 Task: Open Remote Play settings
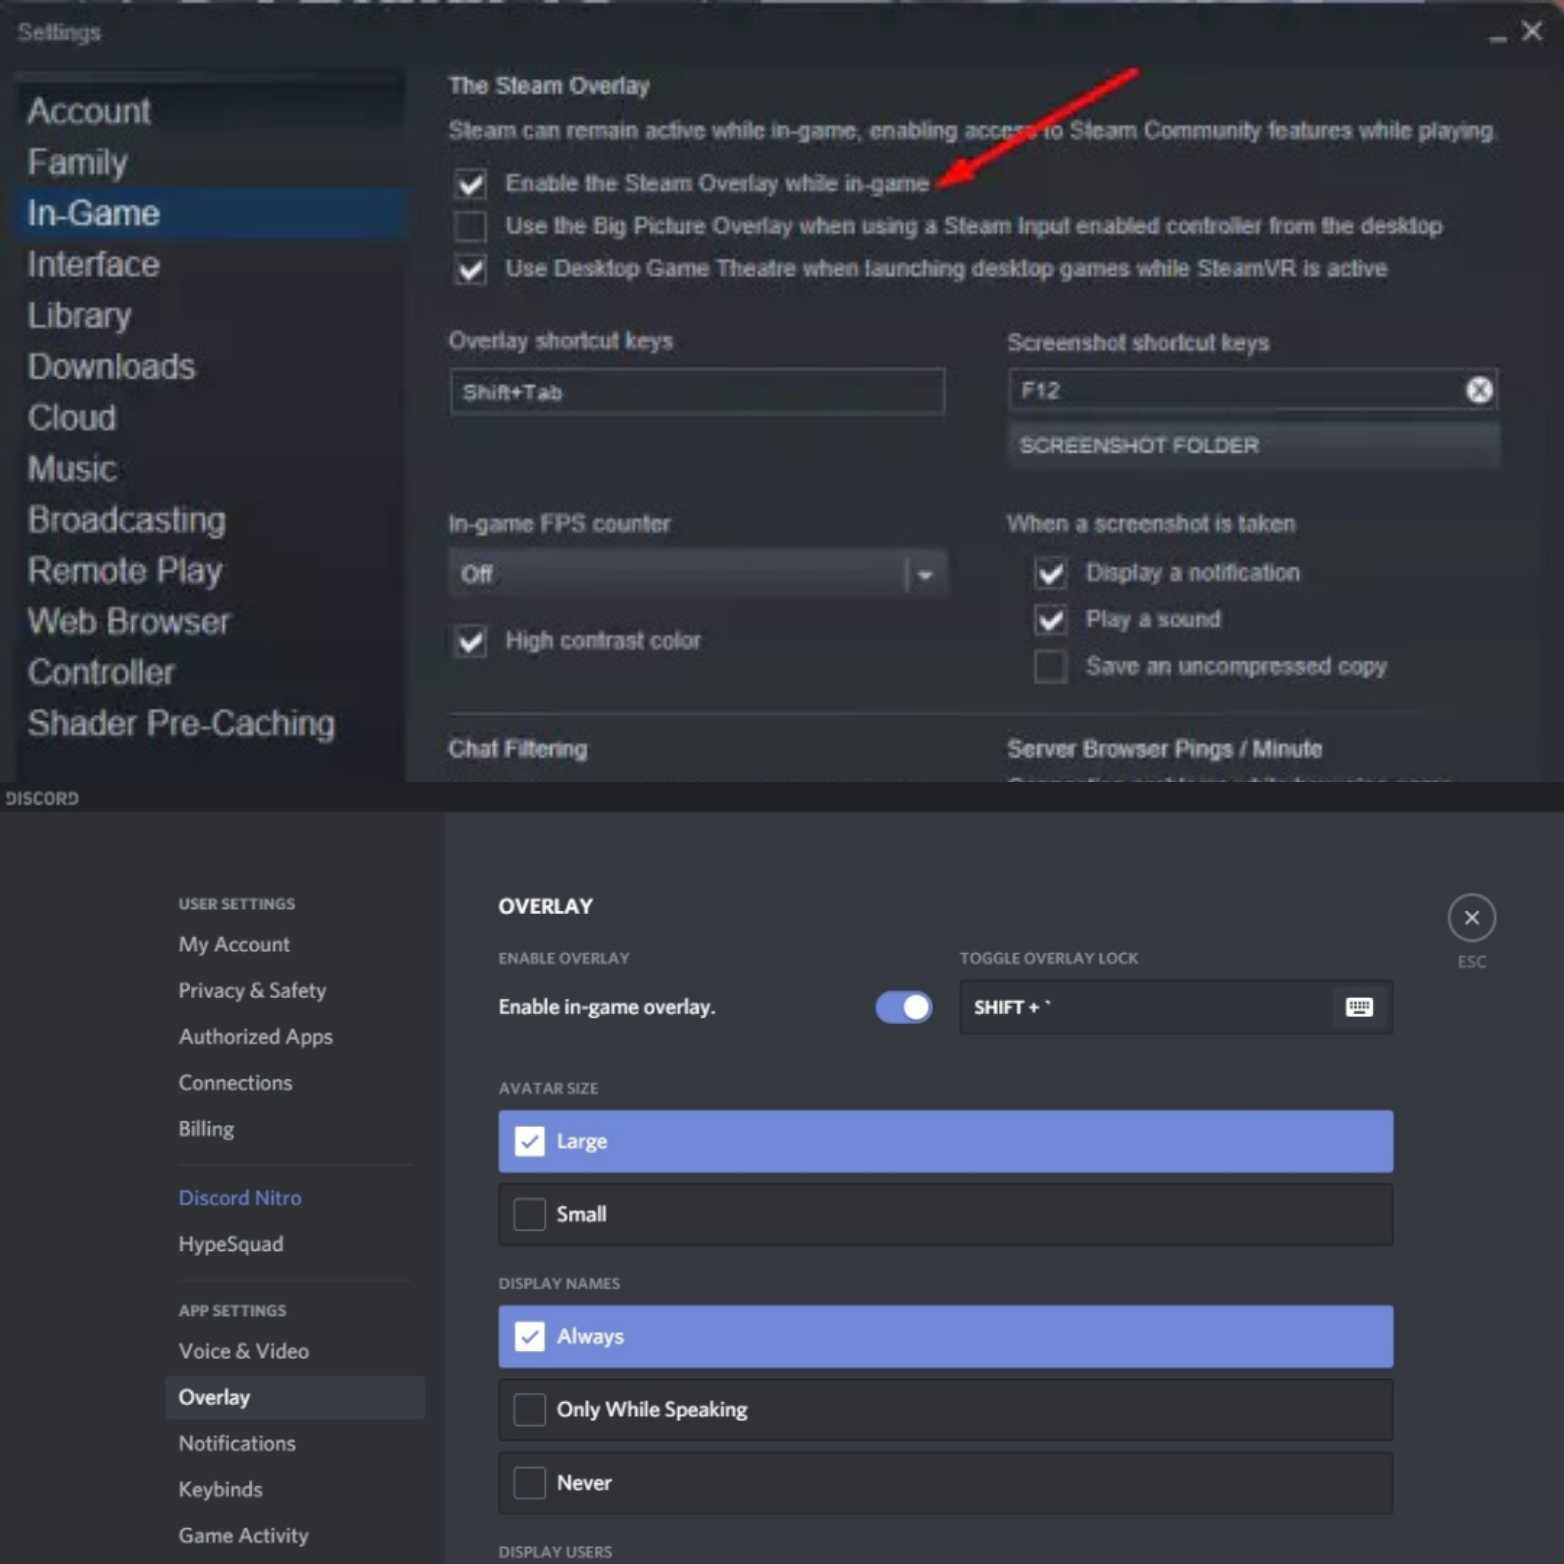point(124,571)
